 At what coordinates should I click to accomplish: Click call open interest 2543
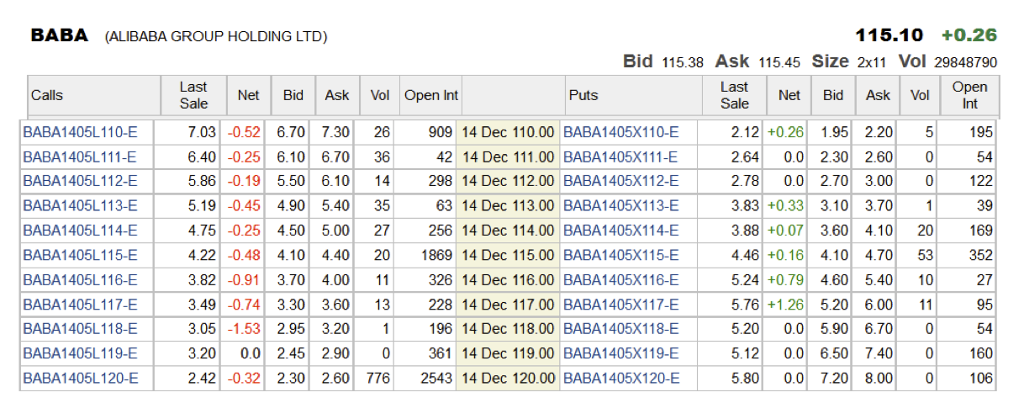click(x=436, y=379)
